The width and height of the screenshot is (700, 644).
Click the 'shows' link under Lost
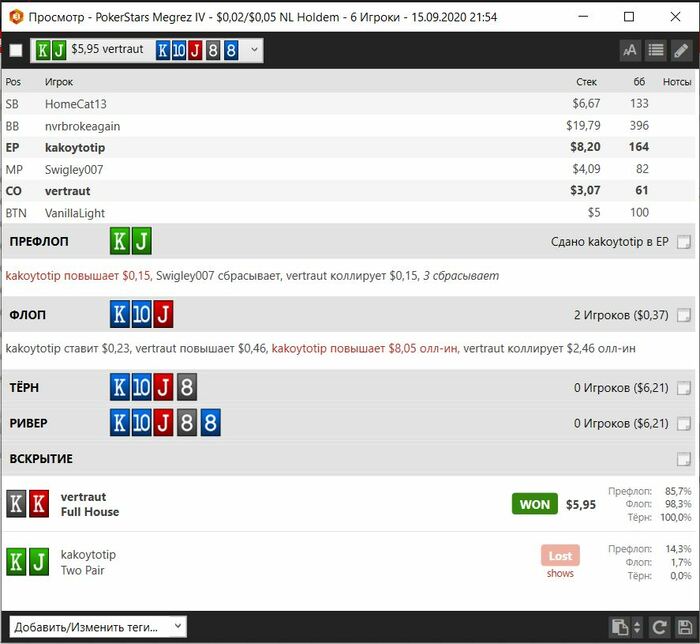[x=560, y=573]
